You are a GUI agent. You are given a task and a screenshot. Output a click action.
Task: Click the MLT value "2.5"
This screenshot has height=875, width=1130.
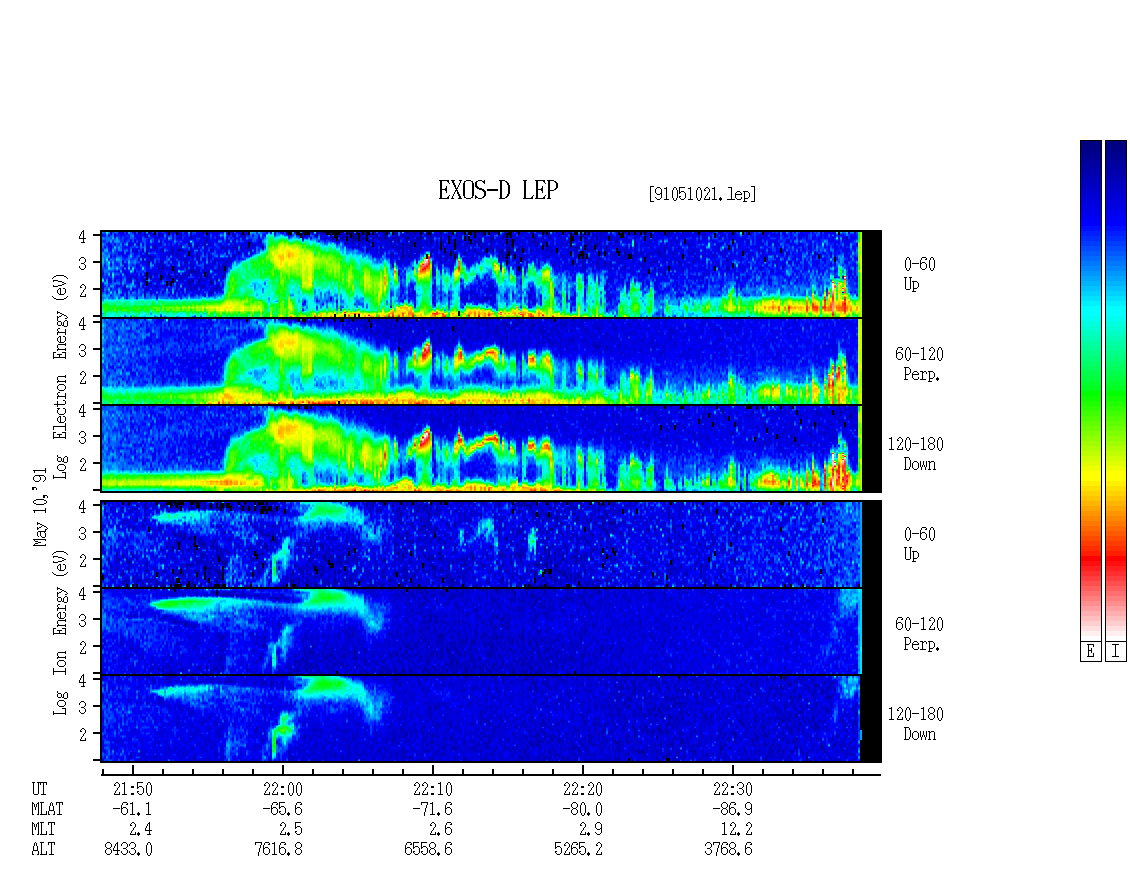pos(290,830)
